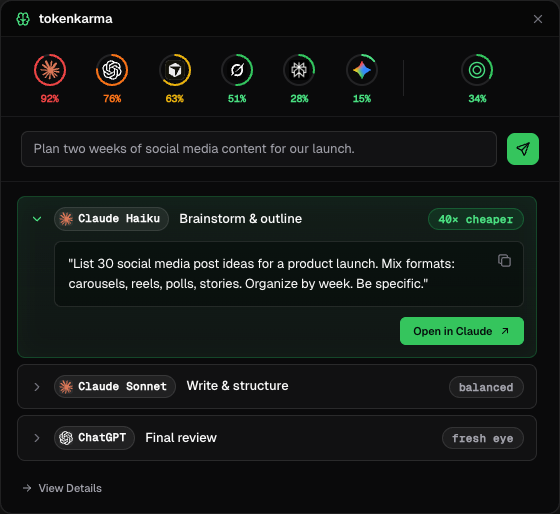
Task: Click the tokenkarma brain logo
Action: pos(23,19)
